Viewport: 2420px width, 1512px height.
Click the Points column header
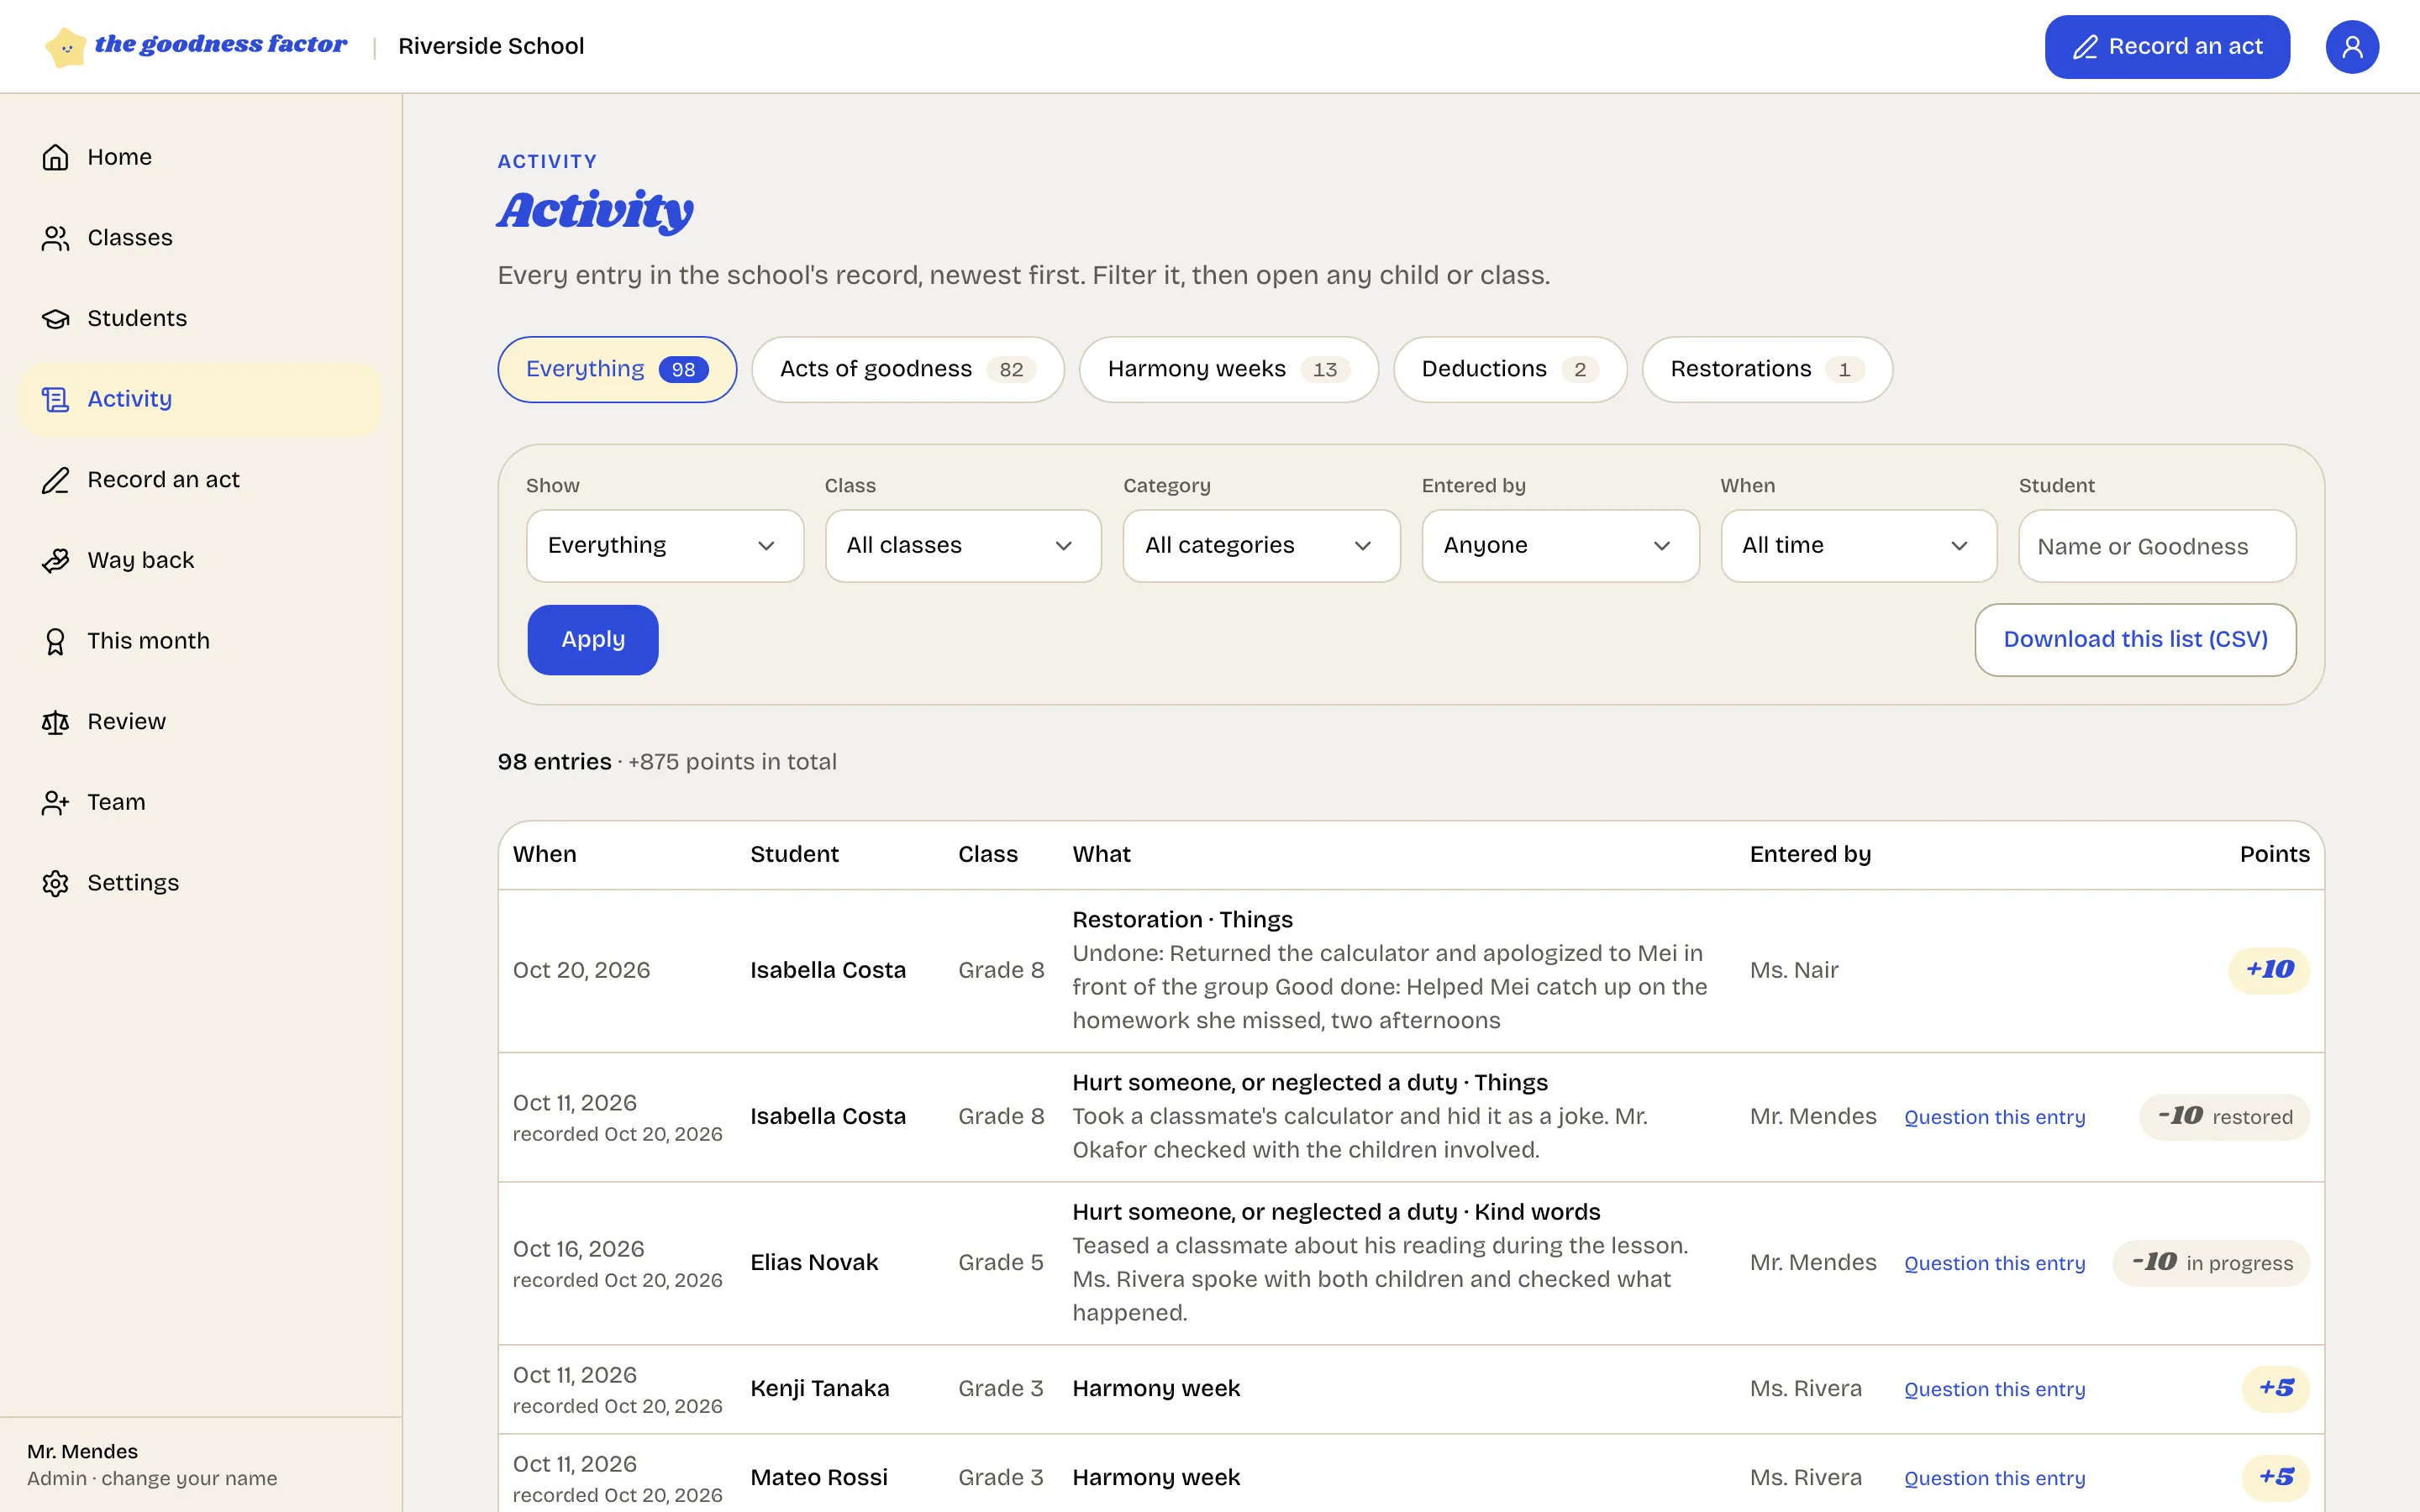(2274, 854)
